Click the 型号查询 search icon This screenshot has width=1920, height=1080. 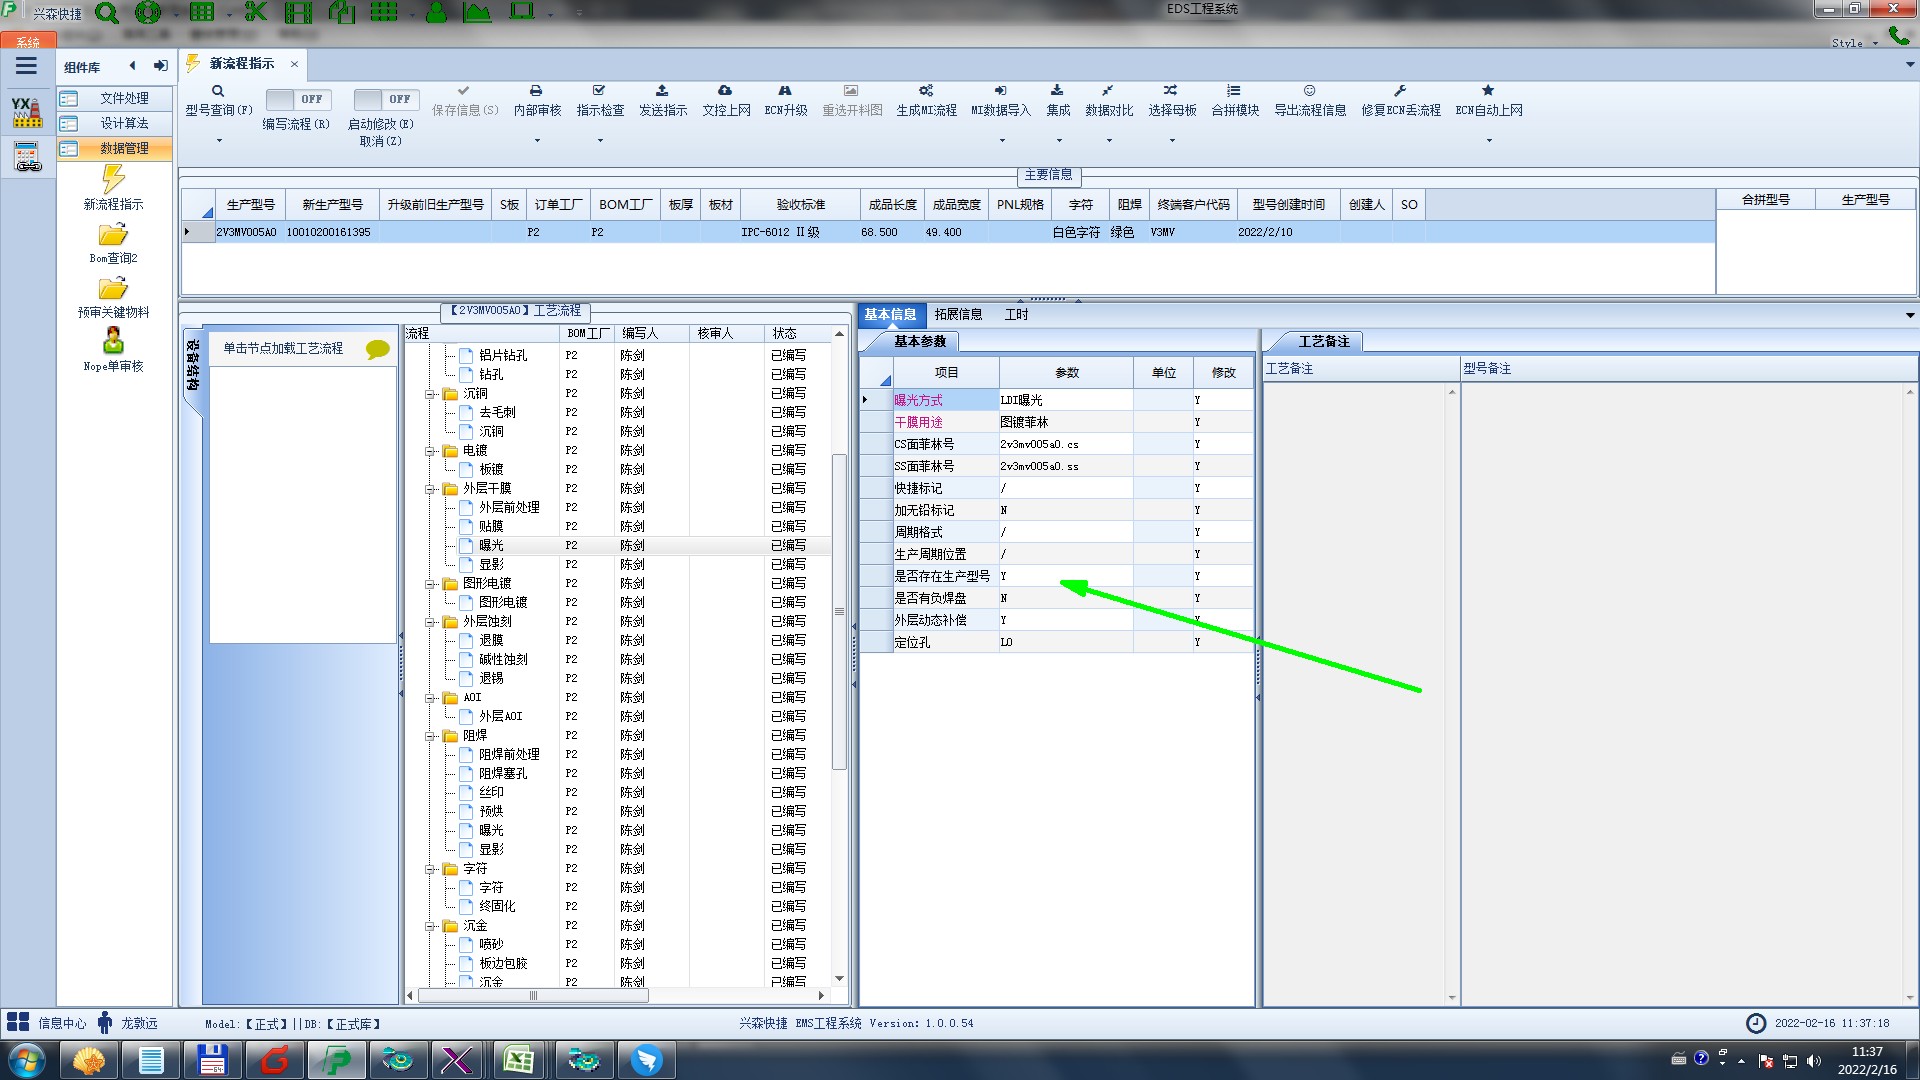click(218, 91)
